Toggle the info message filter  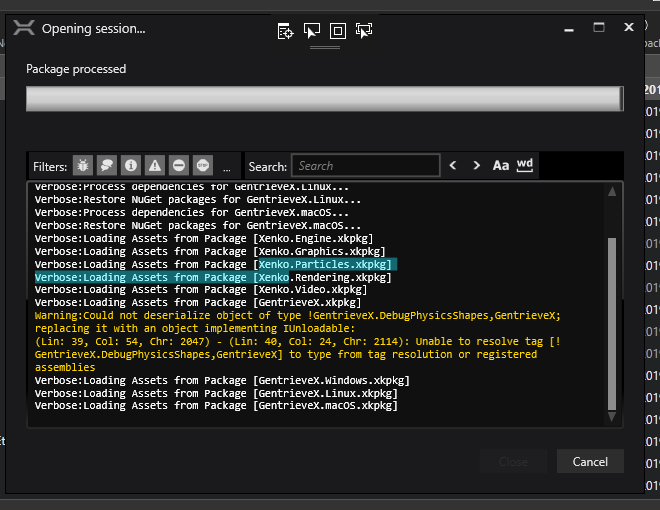131,165
